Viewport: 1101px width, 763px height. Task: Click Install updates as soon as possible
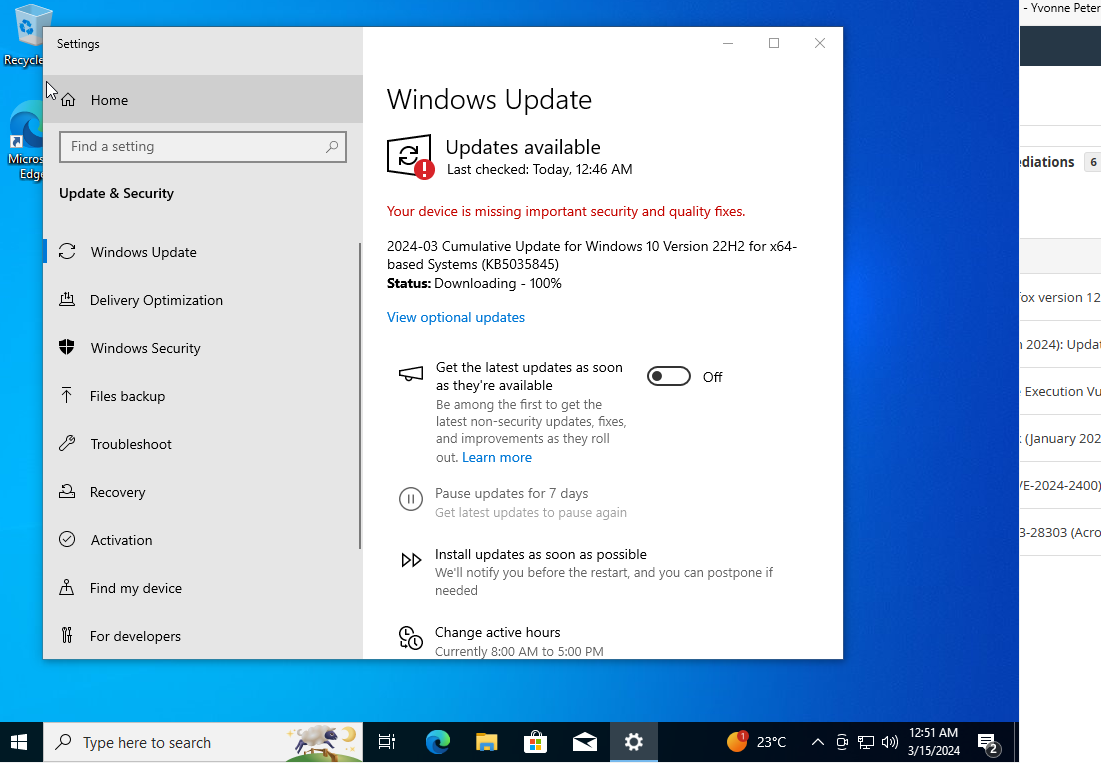click(541, 555)
